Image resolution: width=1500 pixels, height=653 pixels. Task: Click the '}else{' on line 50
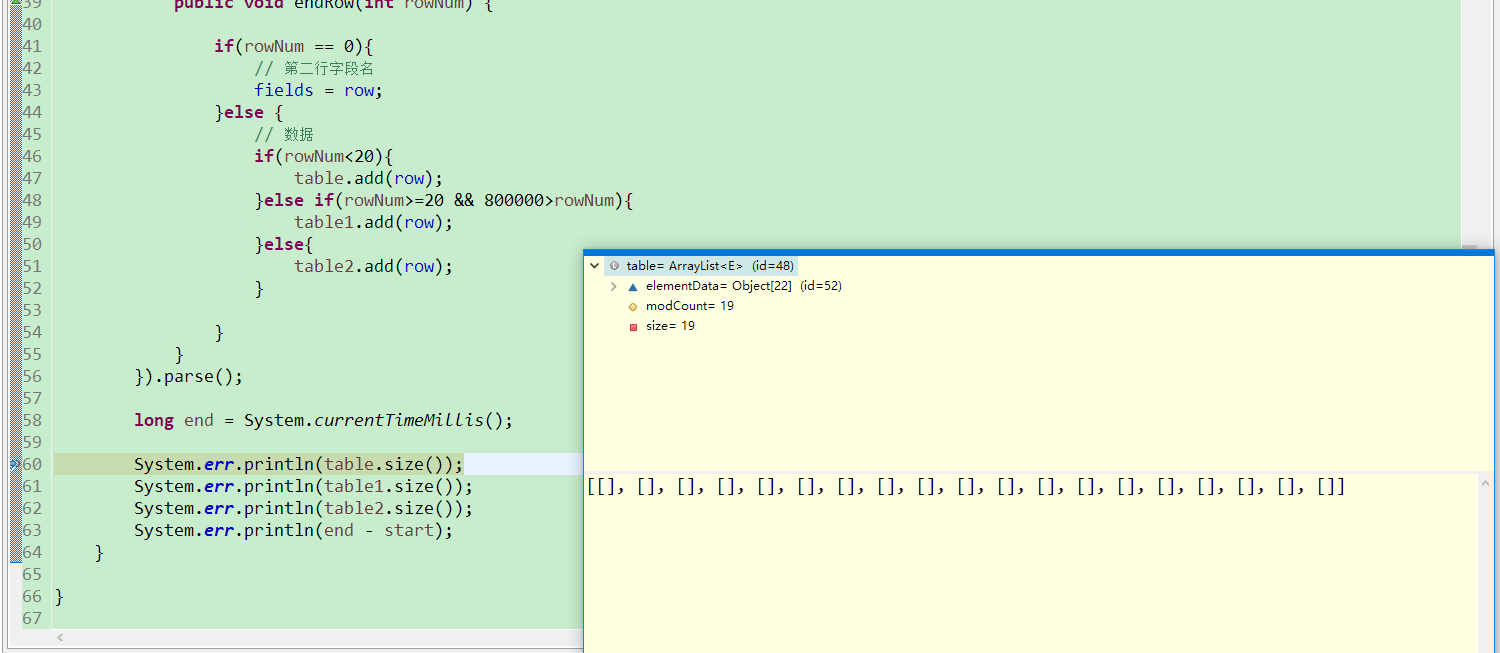coord(284,244)
